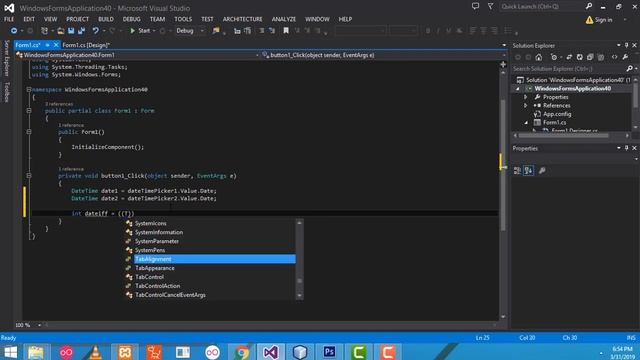Click the Visual Studio taskbar icon
This screenshot has height=360, width=640.
[271, 352]
